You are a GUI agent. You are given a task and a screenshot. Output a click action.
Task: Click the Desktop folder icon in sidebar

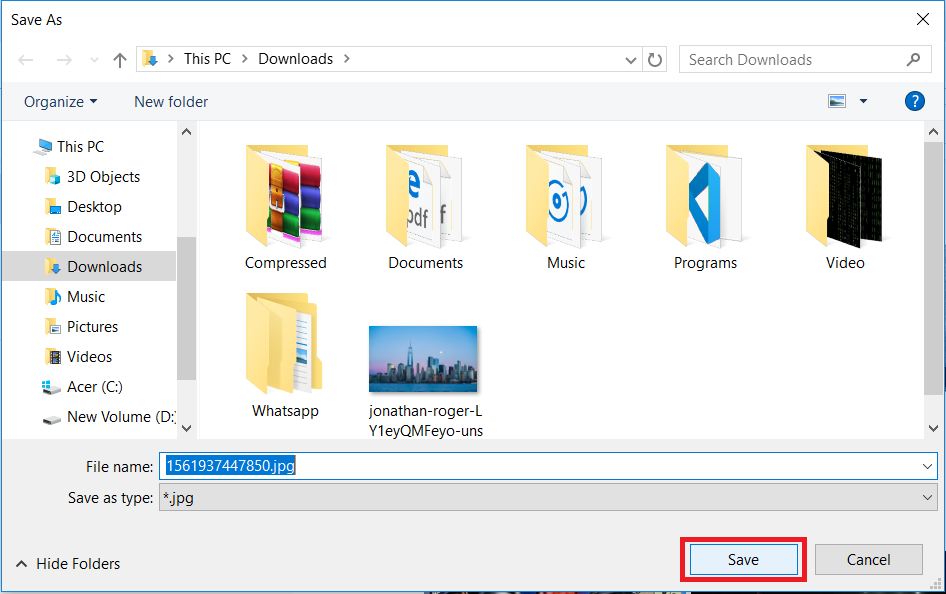pyautogui.click(x=53, y=207)
